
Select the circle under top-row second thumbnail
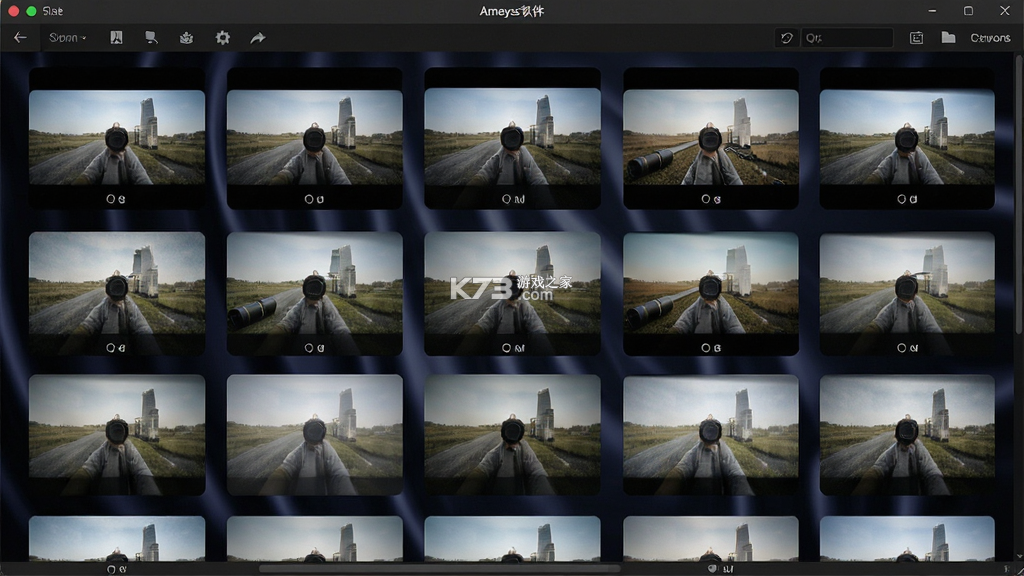[x=309, y=199]
